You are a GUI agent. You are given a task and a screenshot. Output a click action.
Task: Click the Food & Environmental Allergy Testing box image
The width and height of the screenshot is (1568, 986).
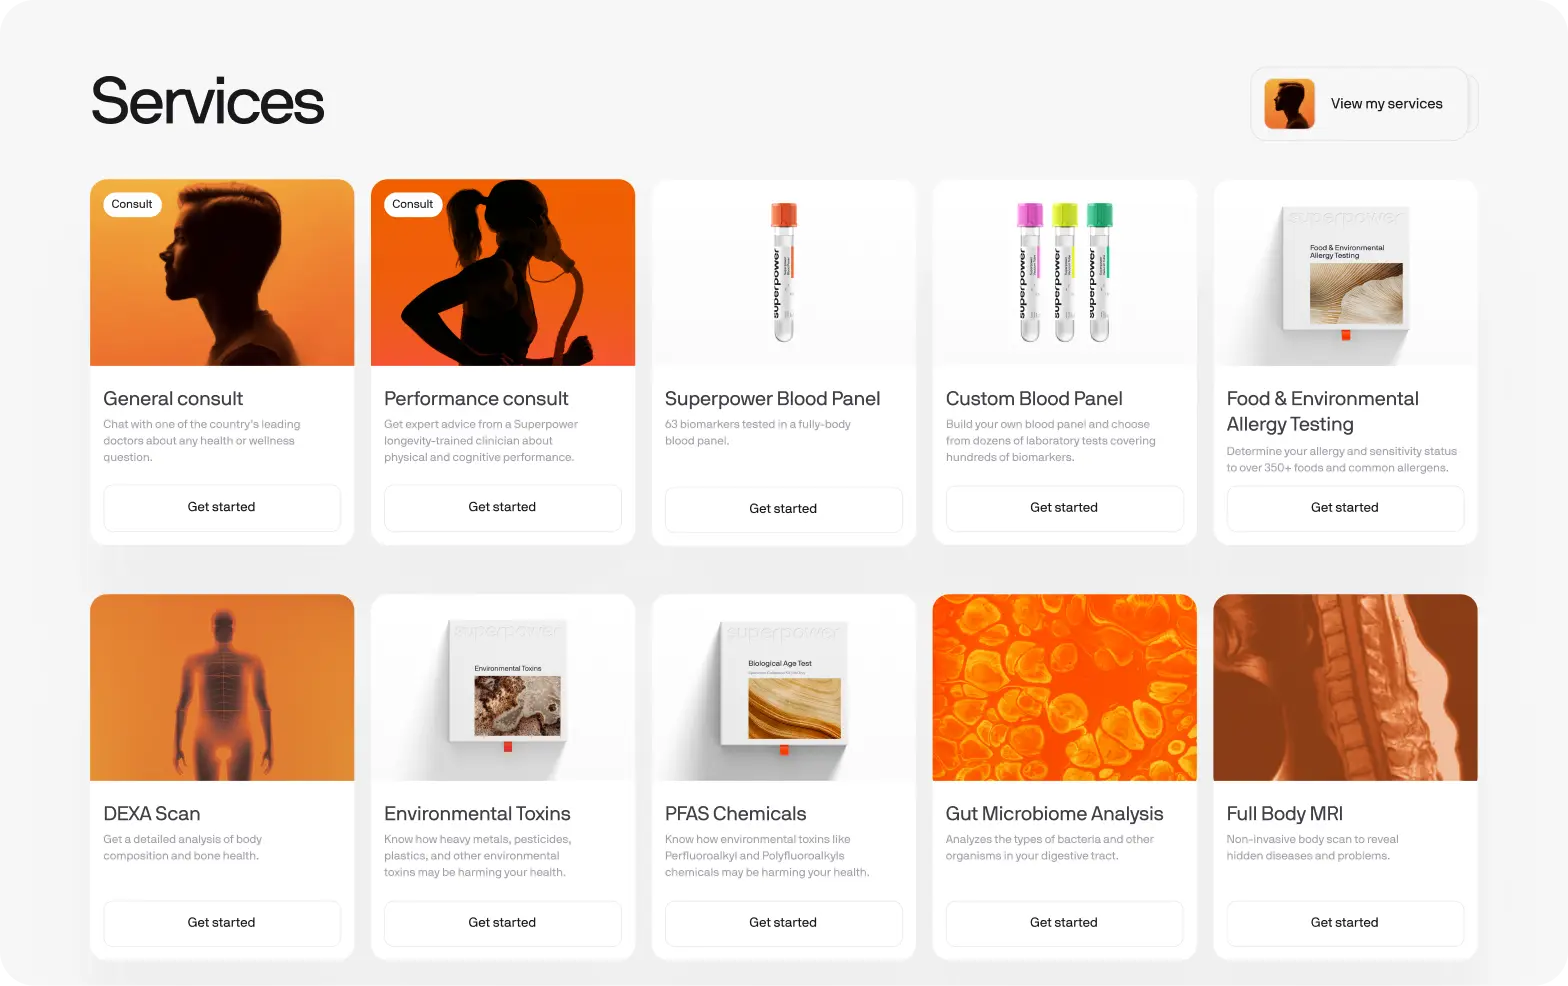tap(1346, 272)
